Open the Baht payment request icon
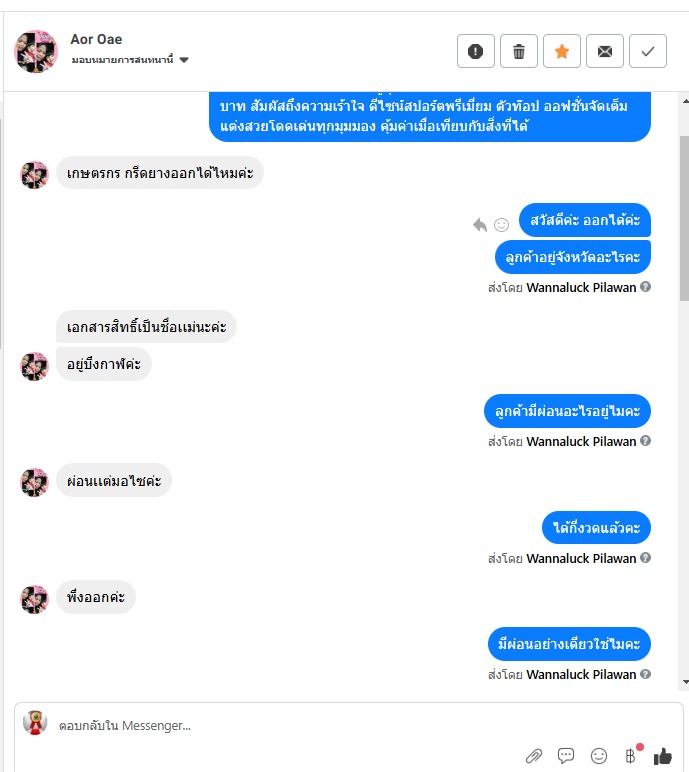 click(631, 755)
